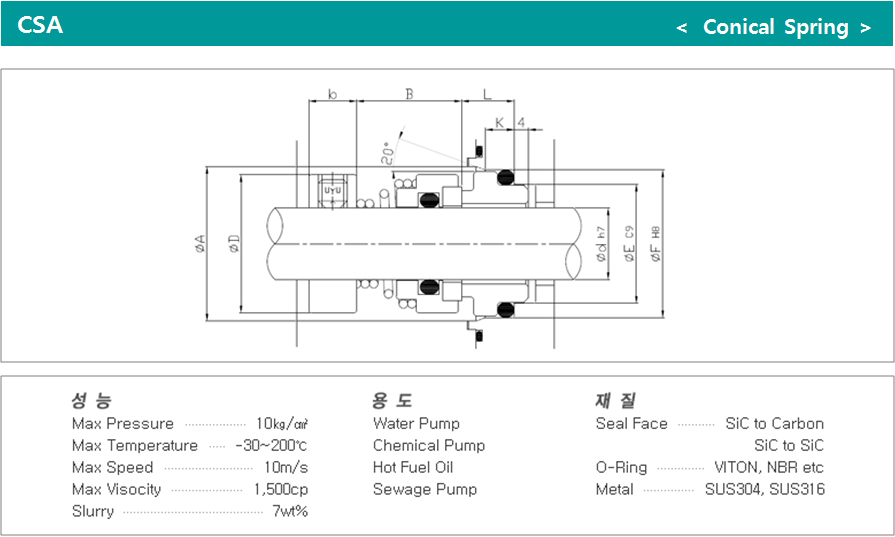The width and height of the screenshot is (895, 537).
Task: Click the 재질 section heading
Action: coord(615,401)
